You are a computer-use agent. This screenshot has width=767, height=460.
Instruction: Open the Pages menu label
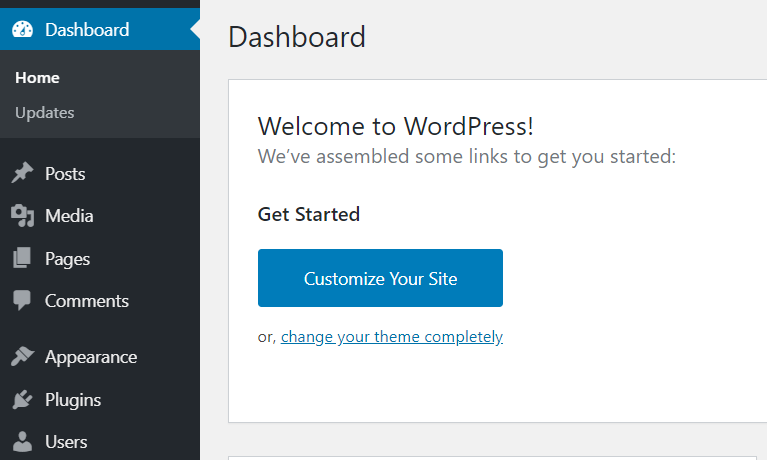(68, 259)
